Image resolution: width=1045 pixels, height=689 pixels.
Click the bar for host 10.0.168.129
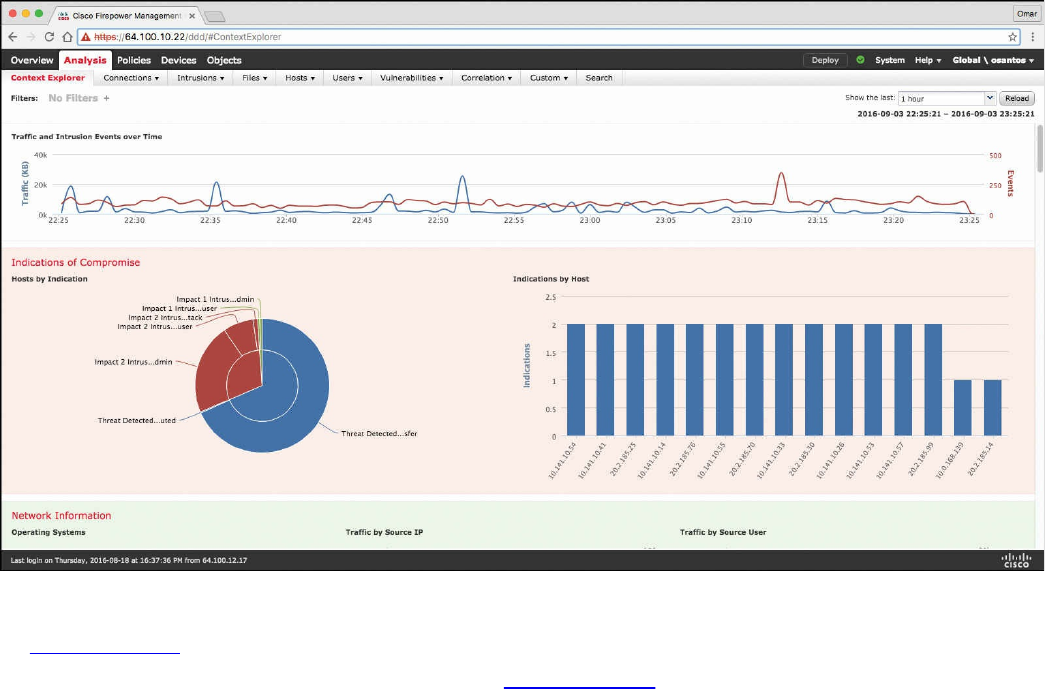point(963,408)
